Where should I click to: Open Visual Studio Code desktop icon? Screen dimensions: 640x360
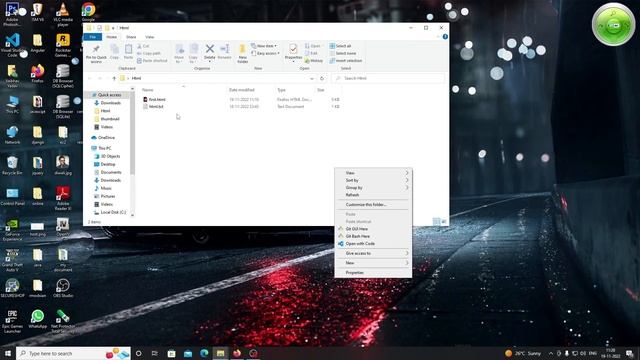(x=12, y=44)
